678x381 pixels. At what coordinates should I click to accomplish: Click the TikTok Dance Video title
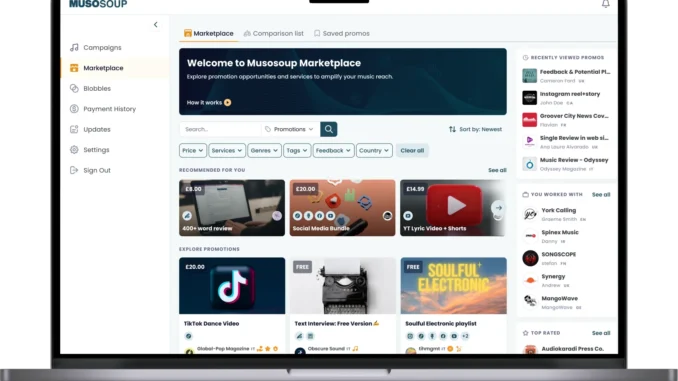click(x=211, y=323)
